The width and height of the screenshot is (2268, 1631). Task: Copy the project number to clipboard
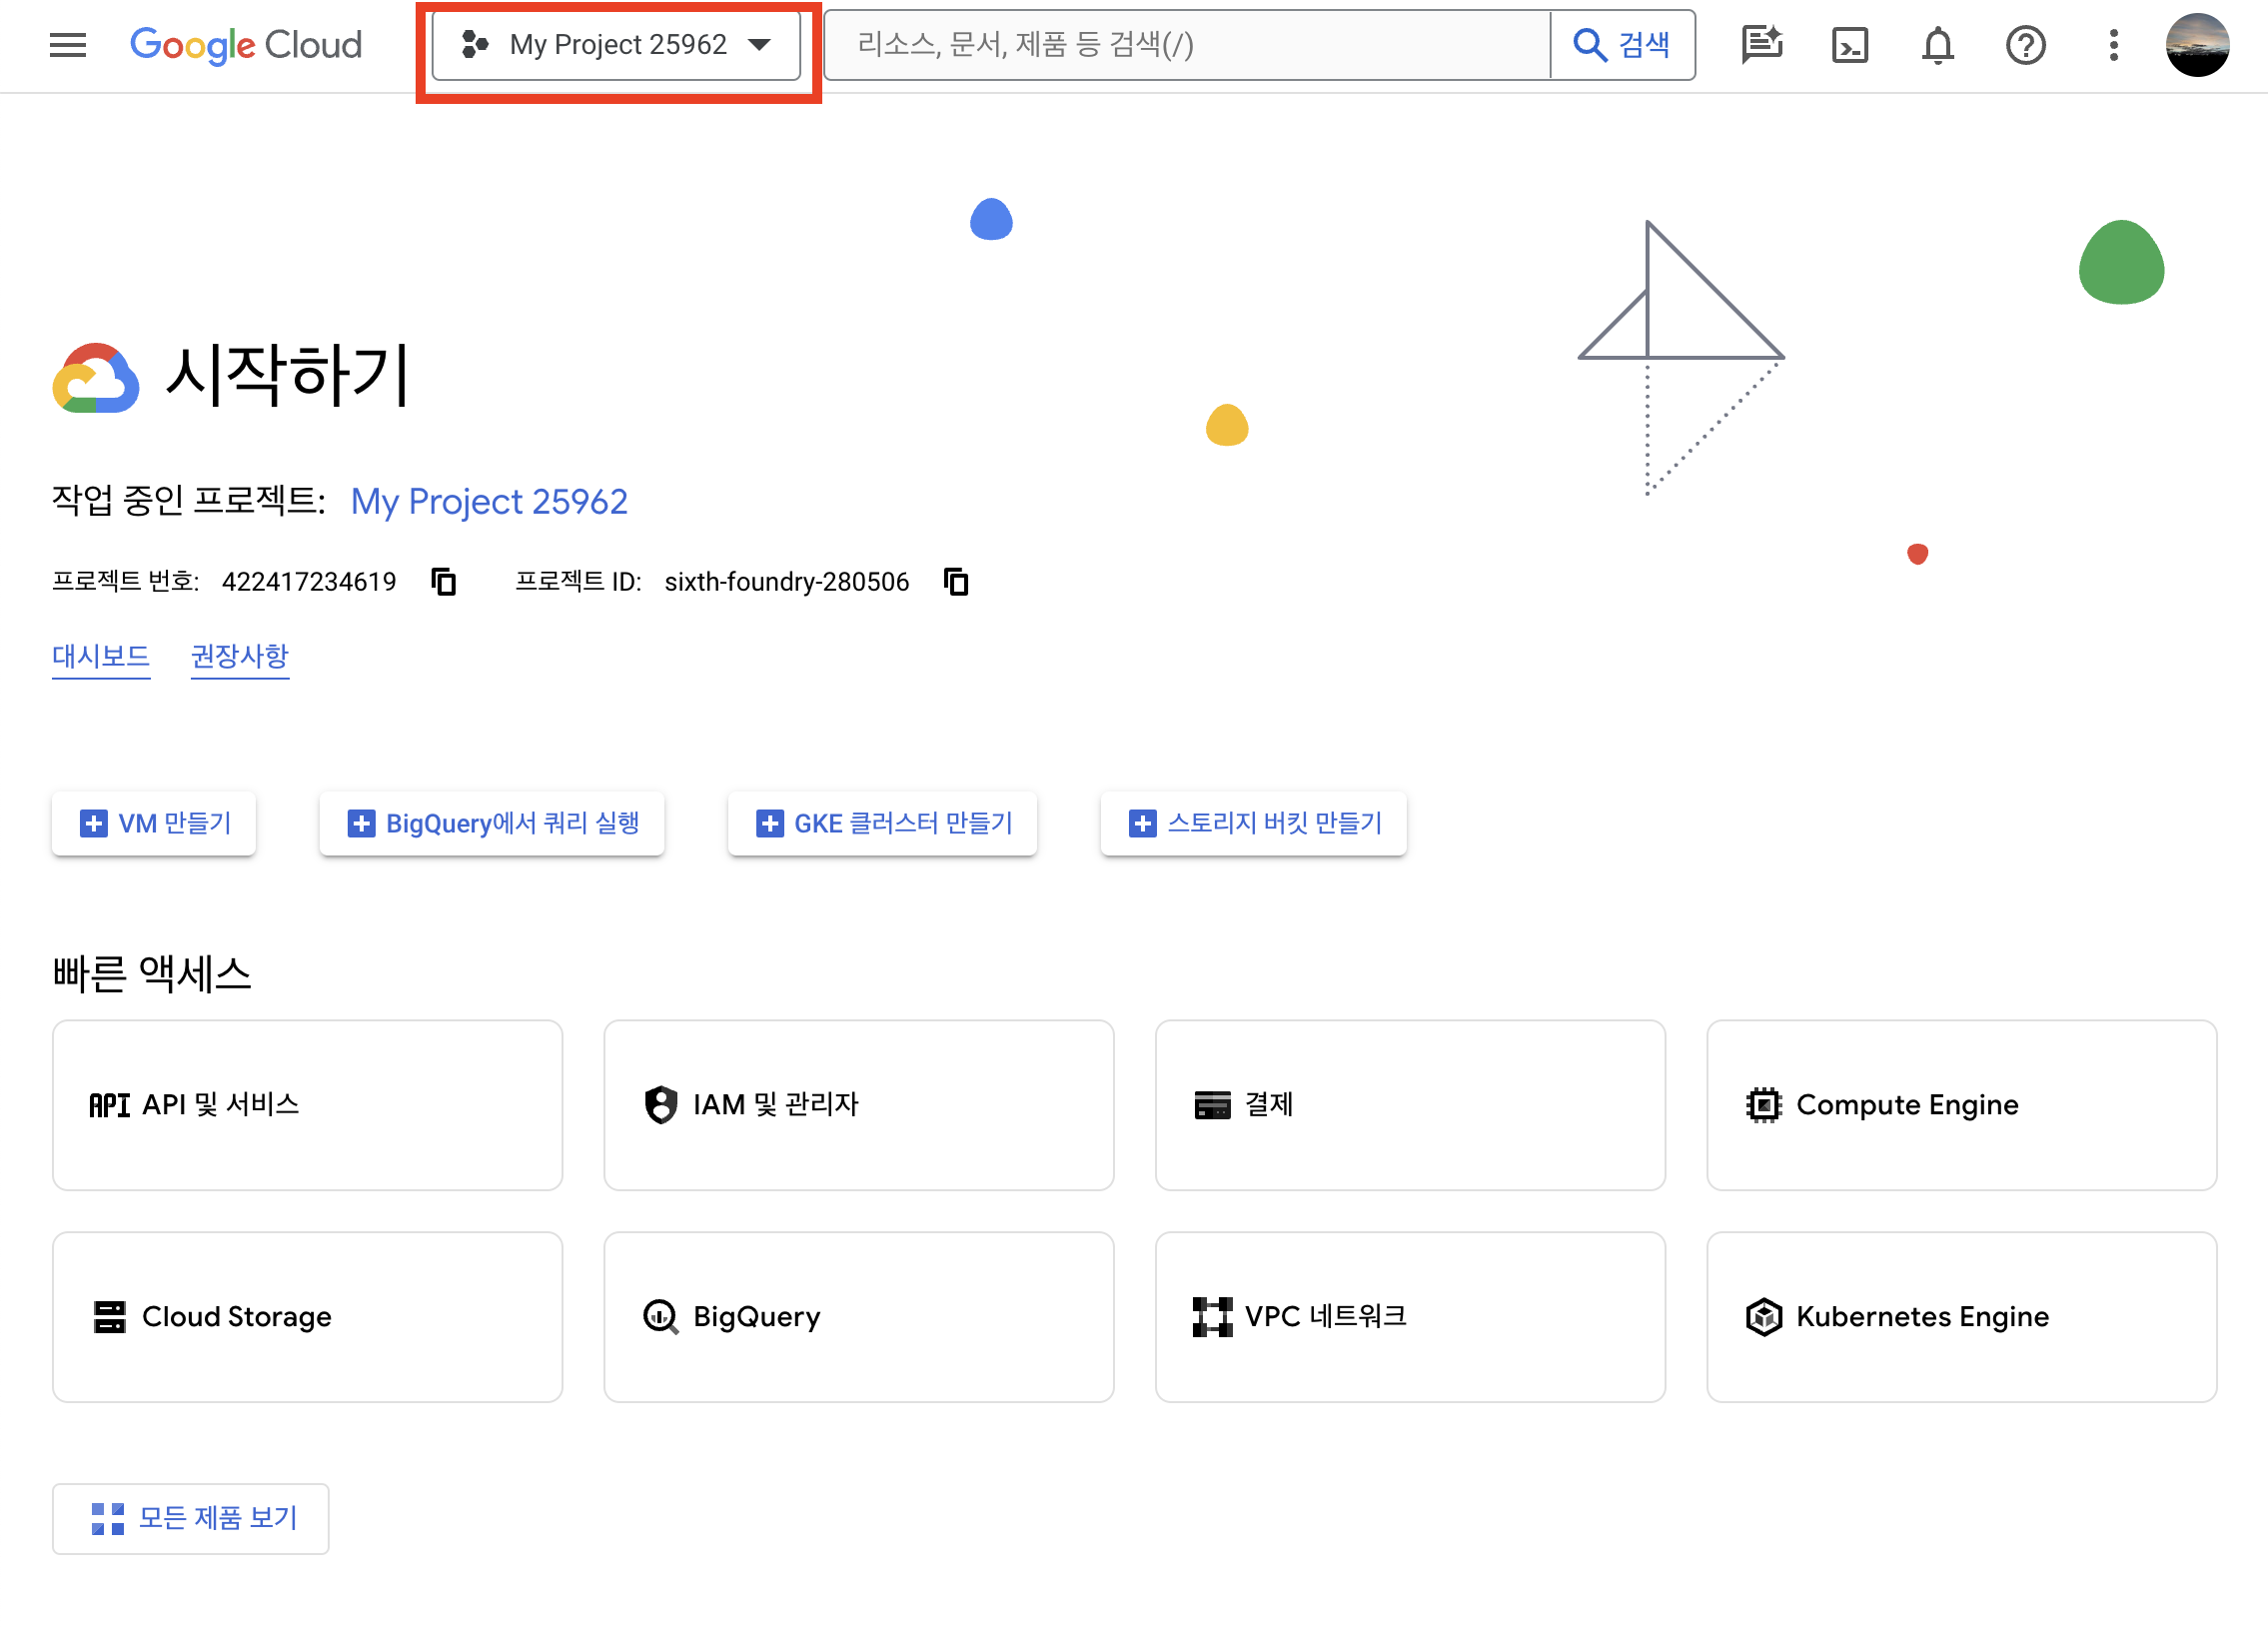pyautogui.click(x=443, y=581)
